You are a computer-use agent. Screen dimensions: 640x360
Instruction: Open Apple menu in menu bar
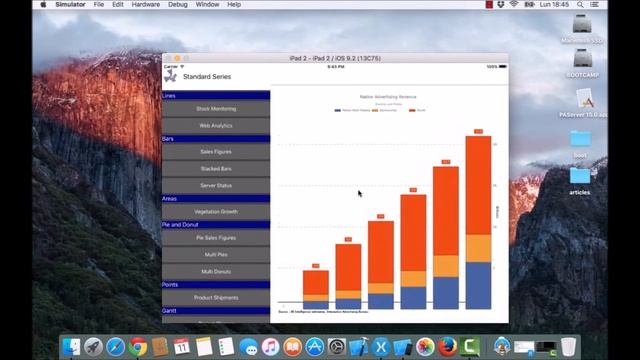43,4
